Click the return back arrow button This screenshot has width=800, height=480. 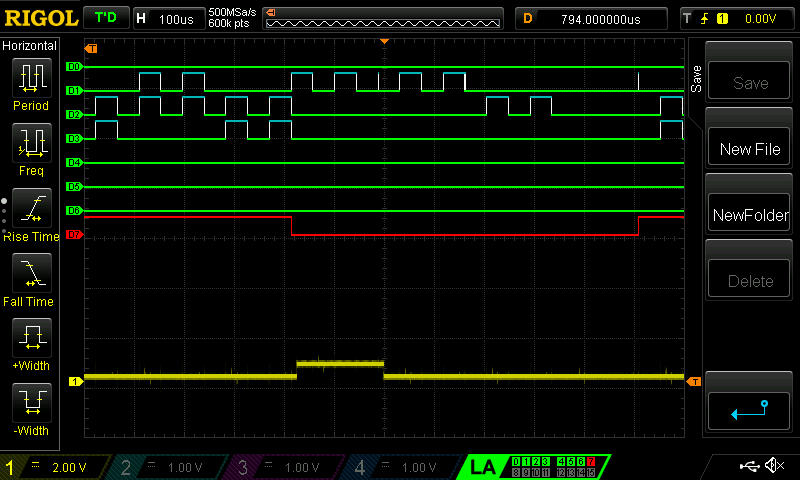[749, 408]
